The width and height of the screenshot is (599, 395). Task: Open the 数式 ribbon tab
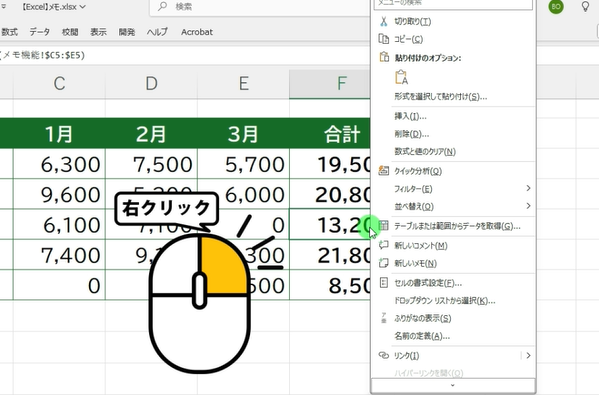[9, 32]
